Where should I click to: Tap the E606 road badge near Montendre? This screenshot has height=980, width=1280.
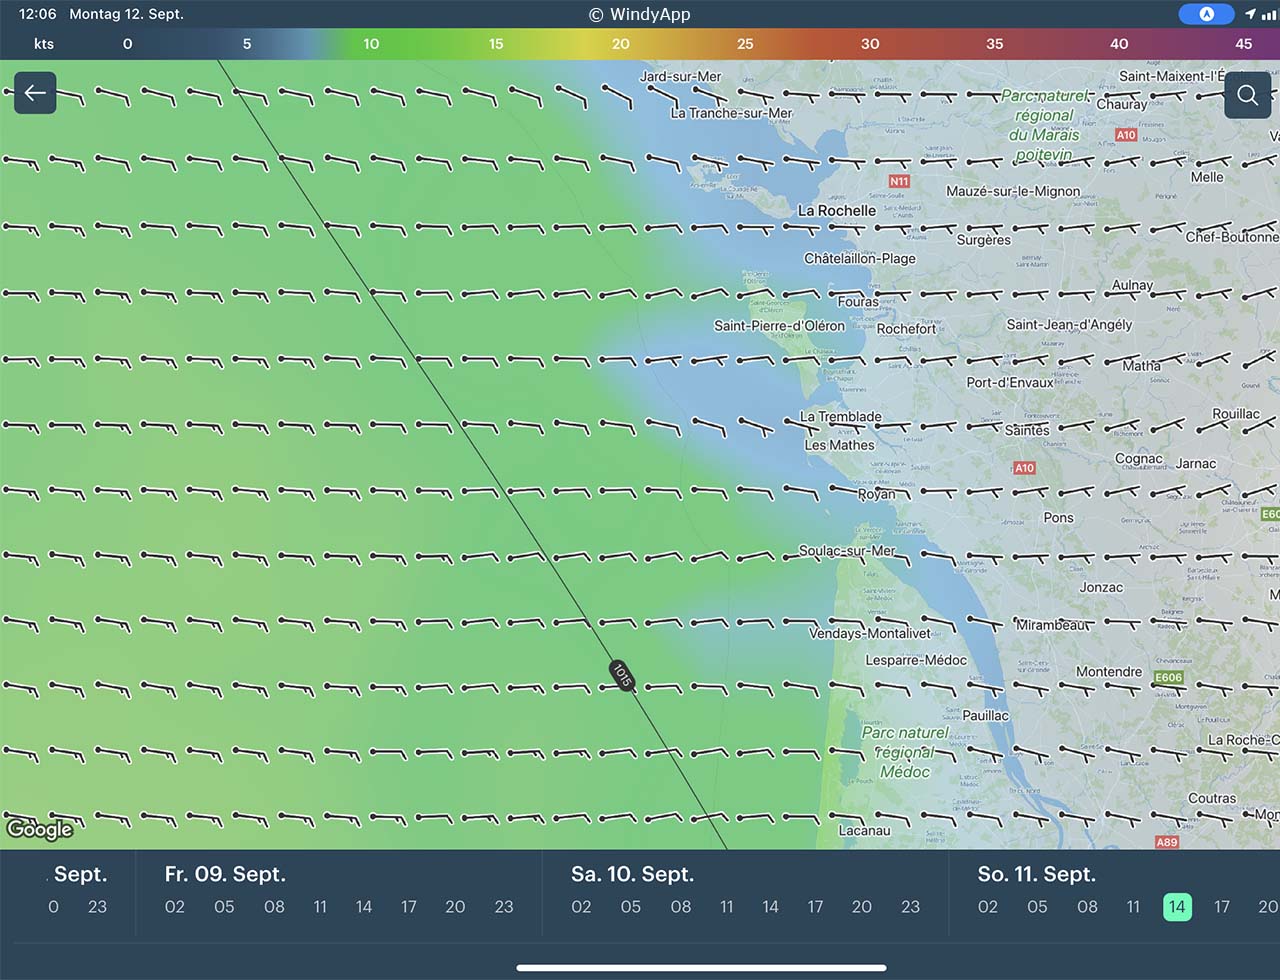1168,677
